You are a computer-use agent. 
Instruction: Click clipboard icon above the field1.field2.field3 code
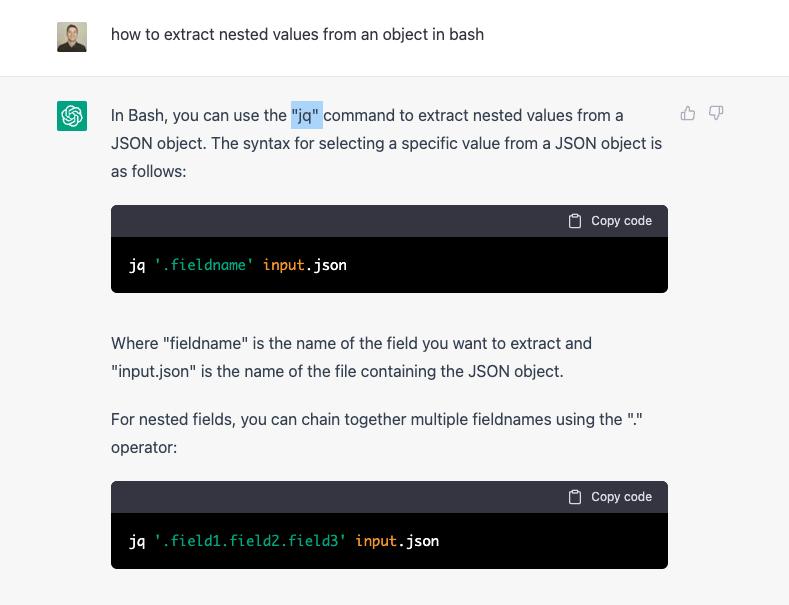pos(575,497)
